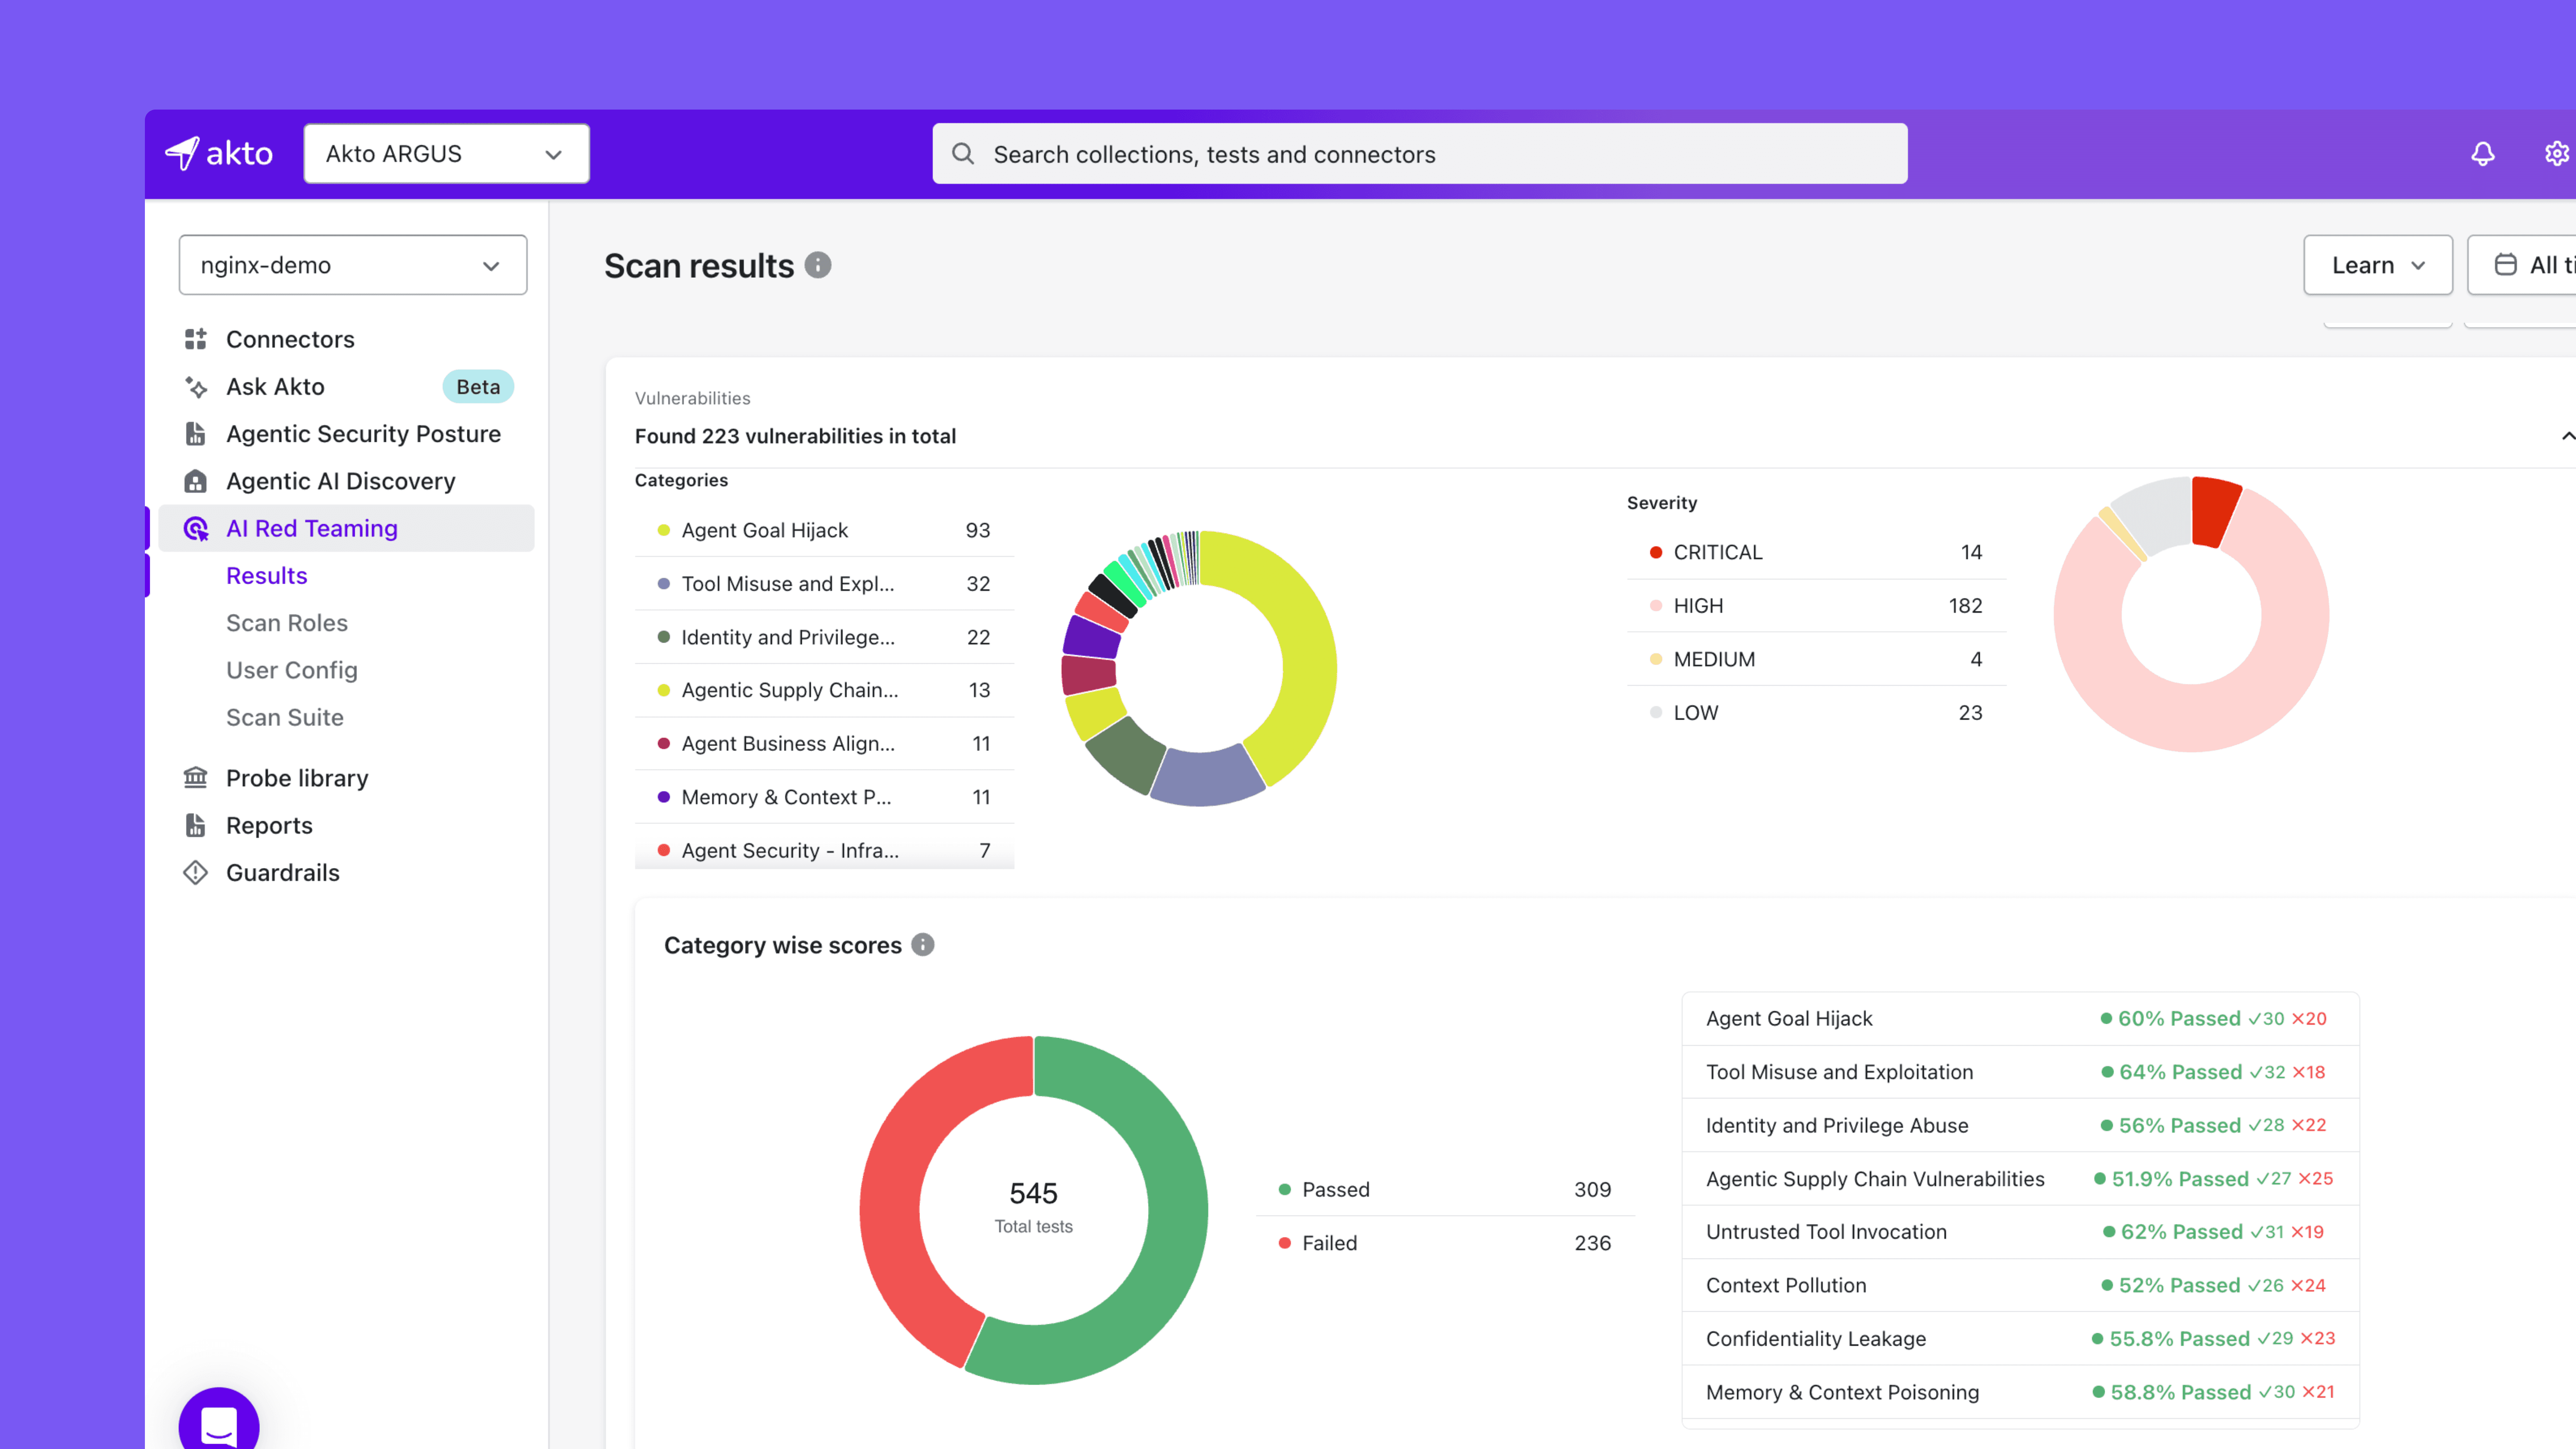Open Ask Akto Beta page
2576x1449 pixels.
(275, 386)
